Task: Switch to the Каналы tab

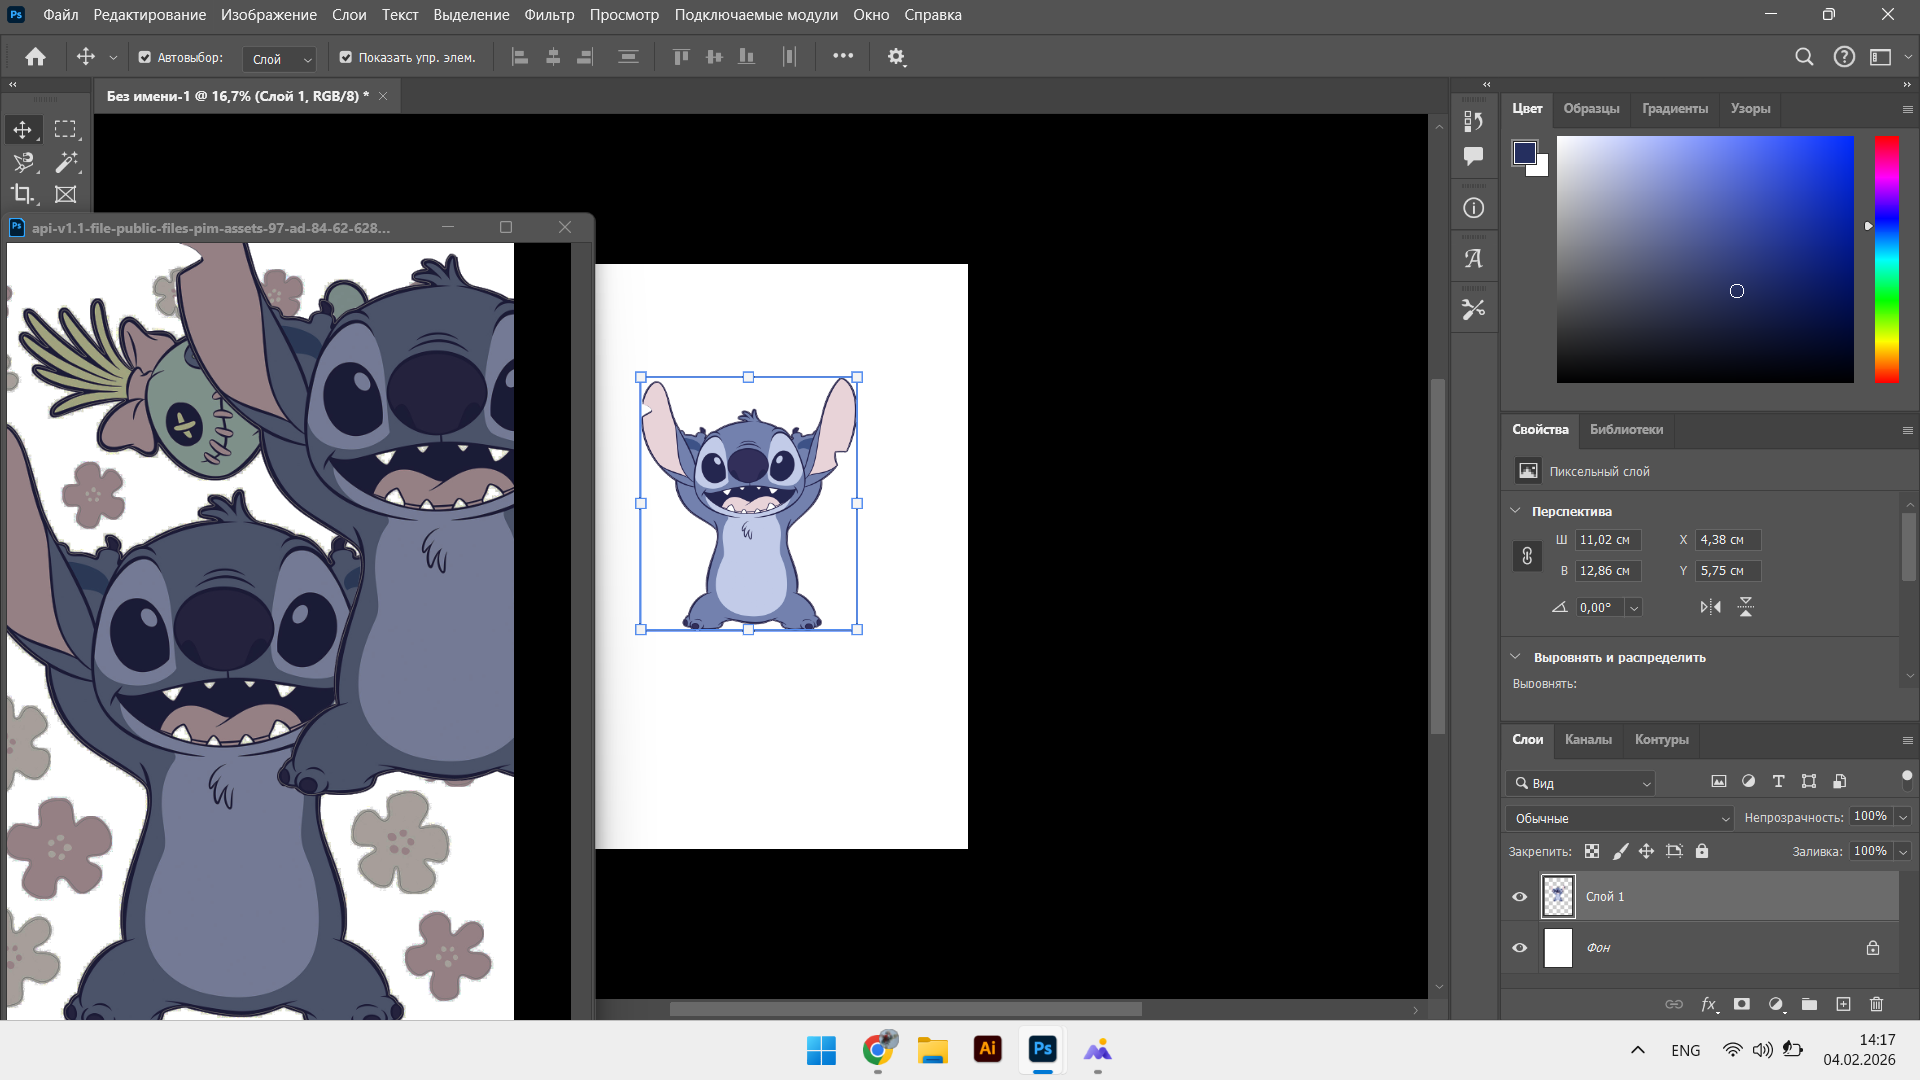Action: coord(1588,740)
